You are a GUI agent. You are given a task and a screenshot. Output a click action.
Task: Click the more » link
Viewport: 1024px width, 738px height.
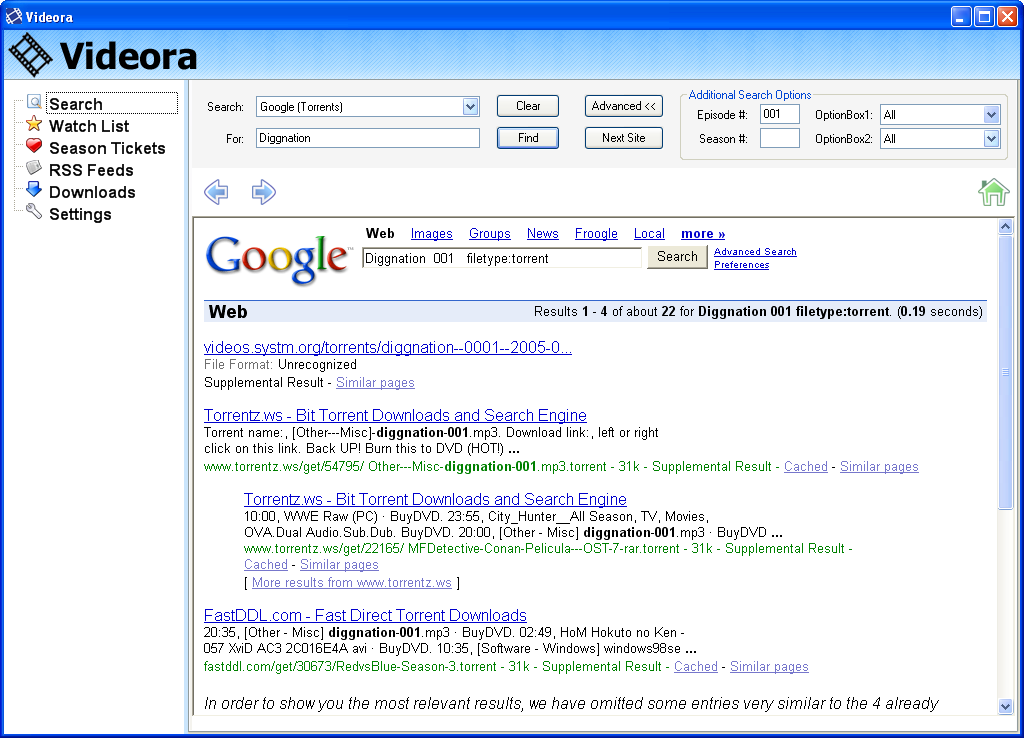click(x=703, y=234)
